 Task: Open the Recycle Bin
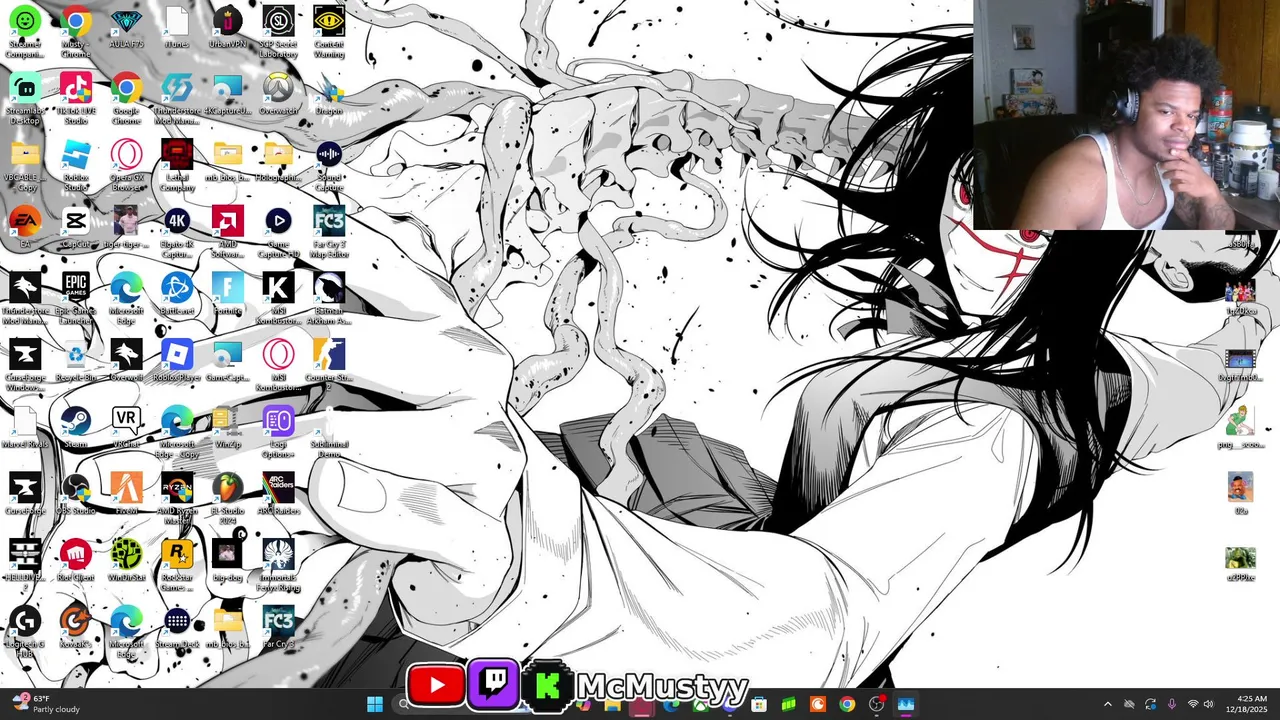pyautogui.click(x=76, y=362)
